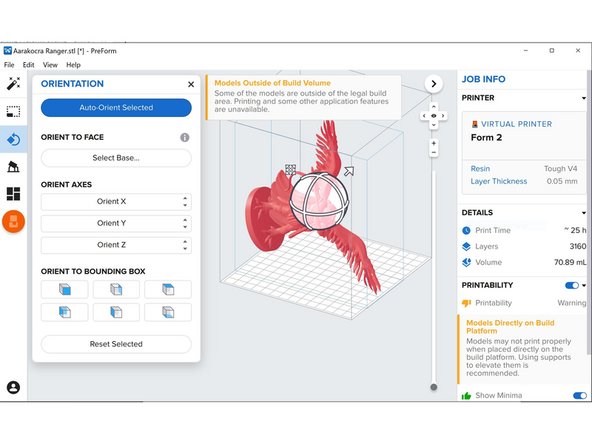The image size is (592, 444).
Task: Click the scale arrow handle near model
Action: [349, 171]
